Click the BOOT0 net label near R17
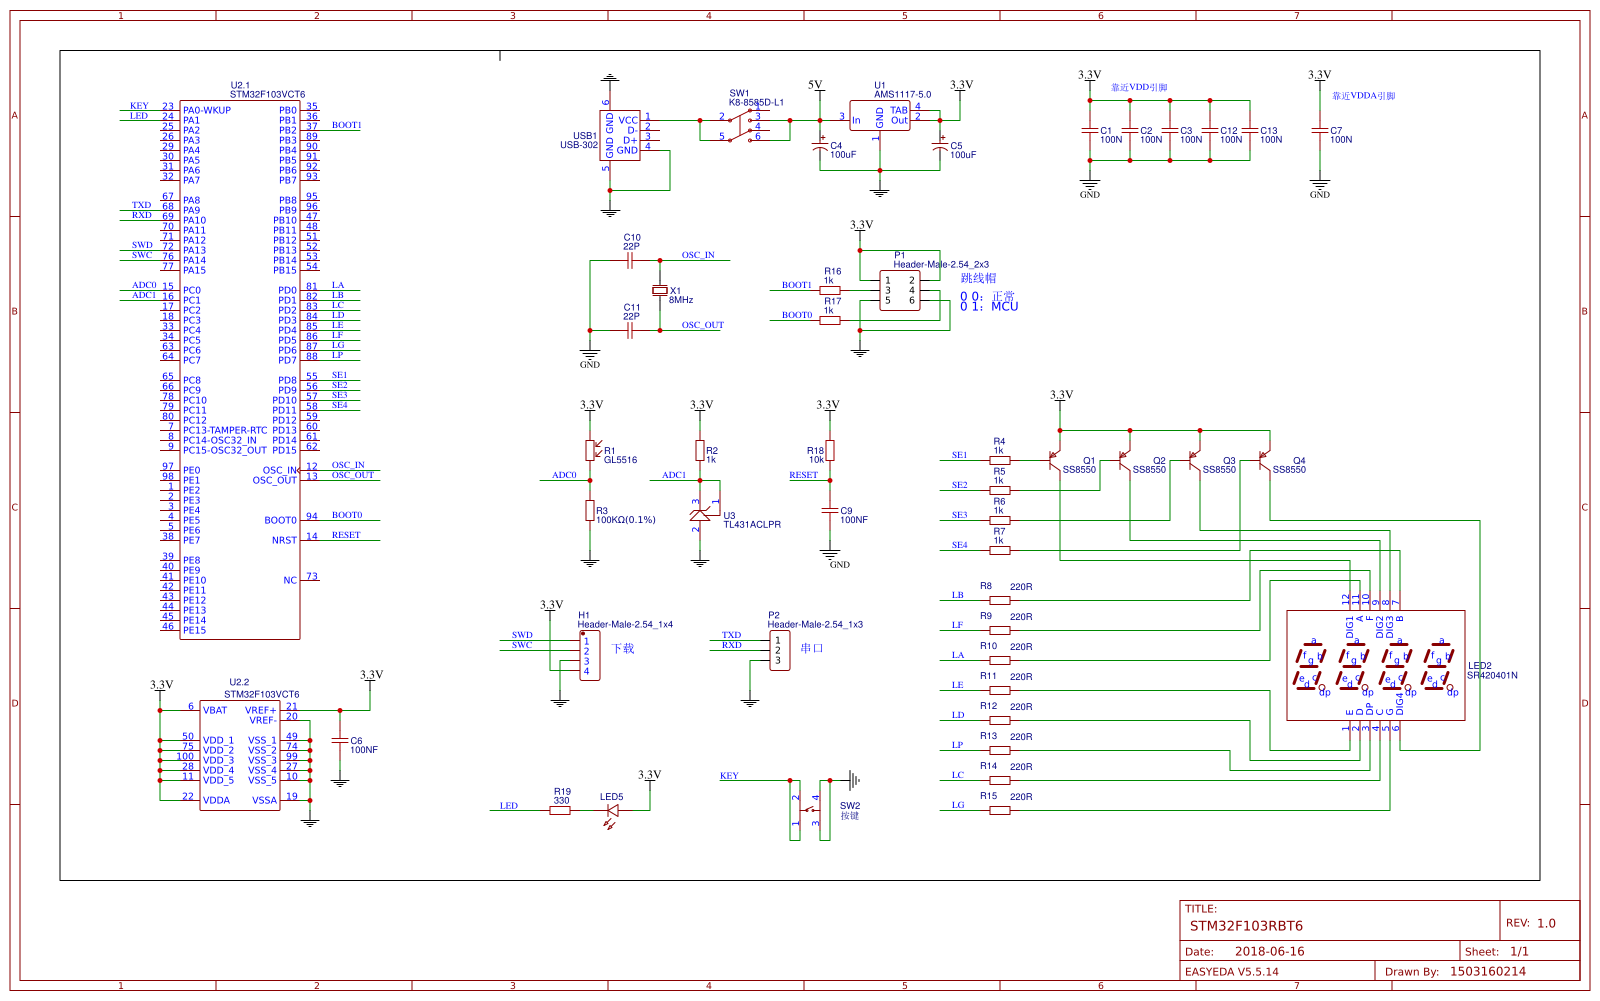 [797, 315]
